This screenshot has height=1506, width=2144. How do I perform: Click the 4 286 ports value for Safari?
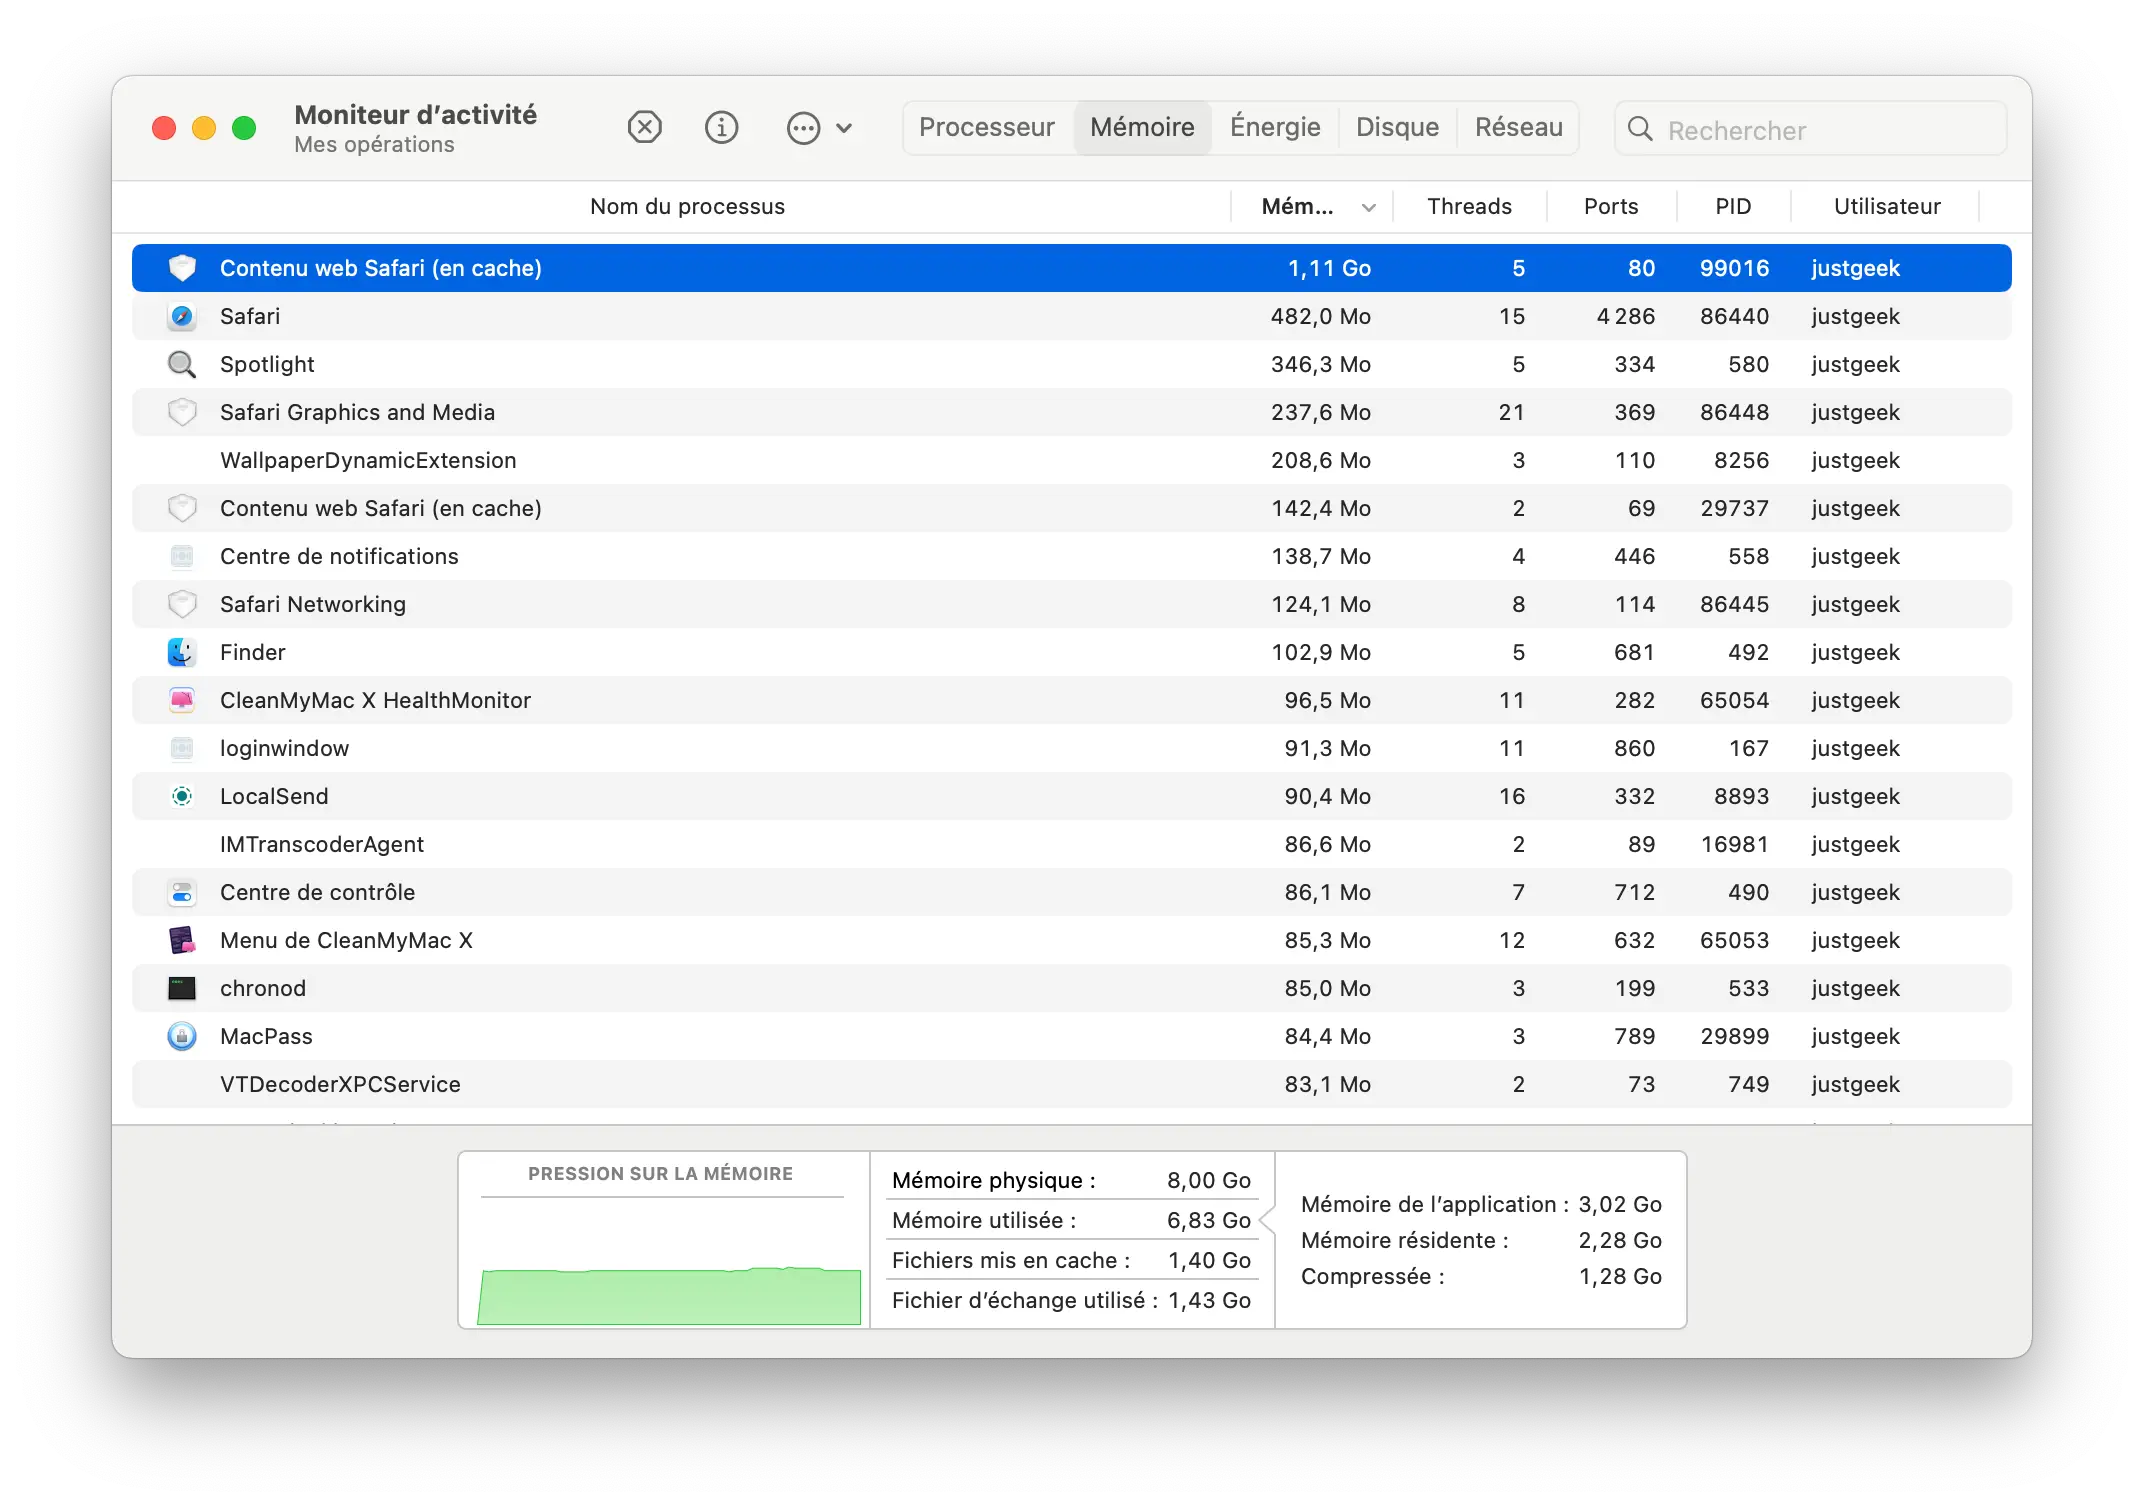[1625, 316]
